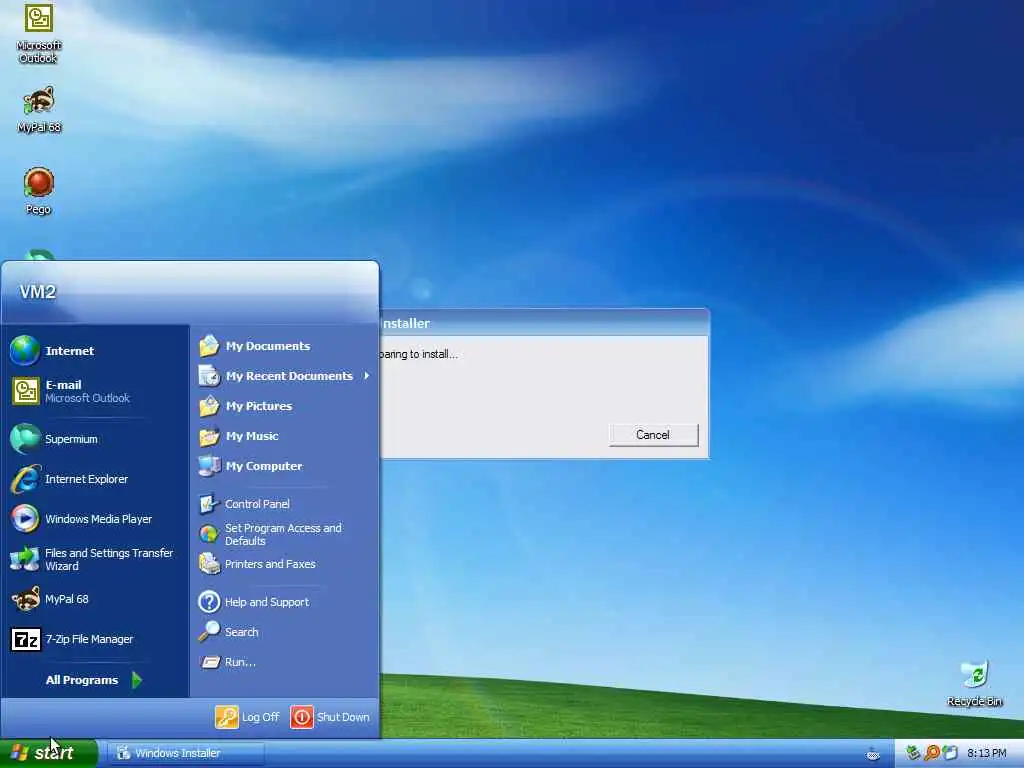Start Files and Settings Transfer Wizard
1024x768 pixels.
pos(92,559)
